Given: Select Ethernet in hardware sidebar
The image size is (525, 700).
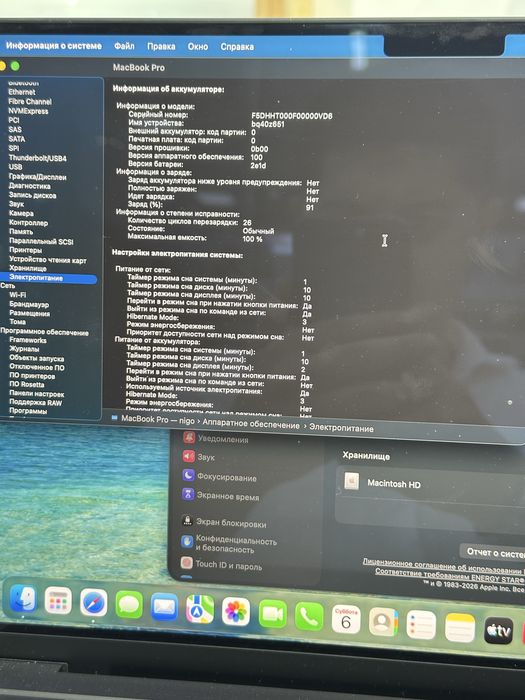Looking at the screenshot, I should [x=21, y=92].
